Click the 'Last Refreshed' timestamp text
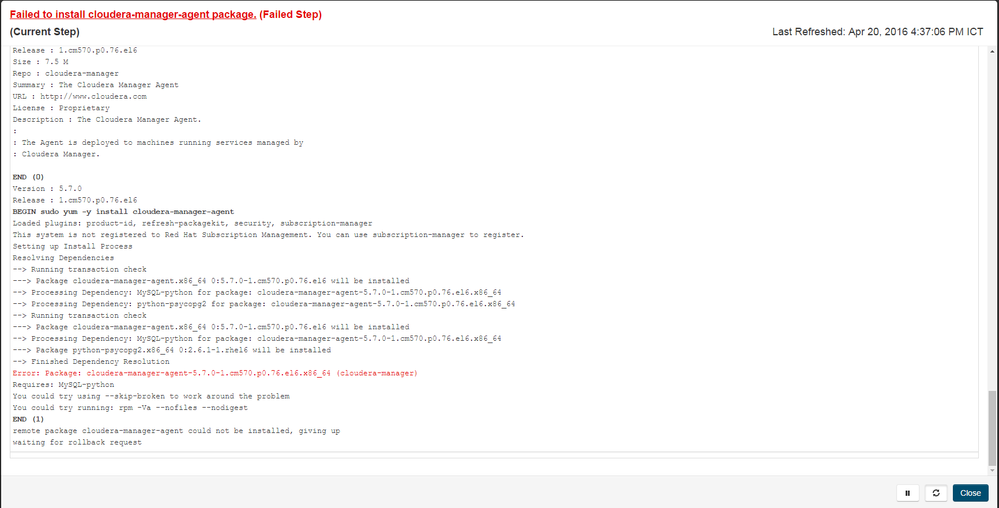Viewport: 999px width, 508px height. 878,32
